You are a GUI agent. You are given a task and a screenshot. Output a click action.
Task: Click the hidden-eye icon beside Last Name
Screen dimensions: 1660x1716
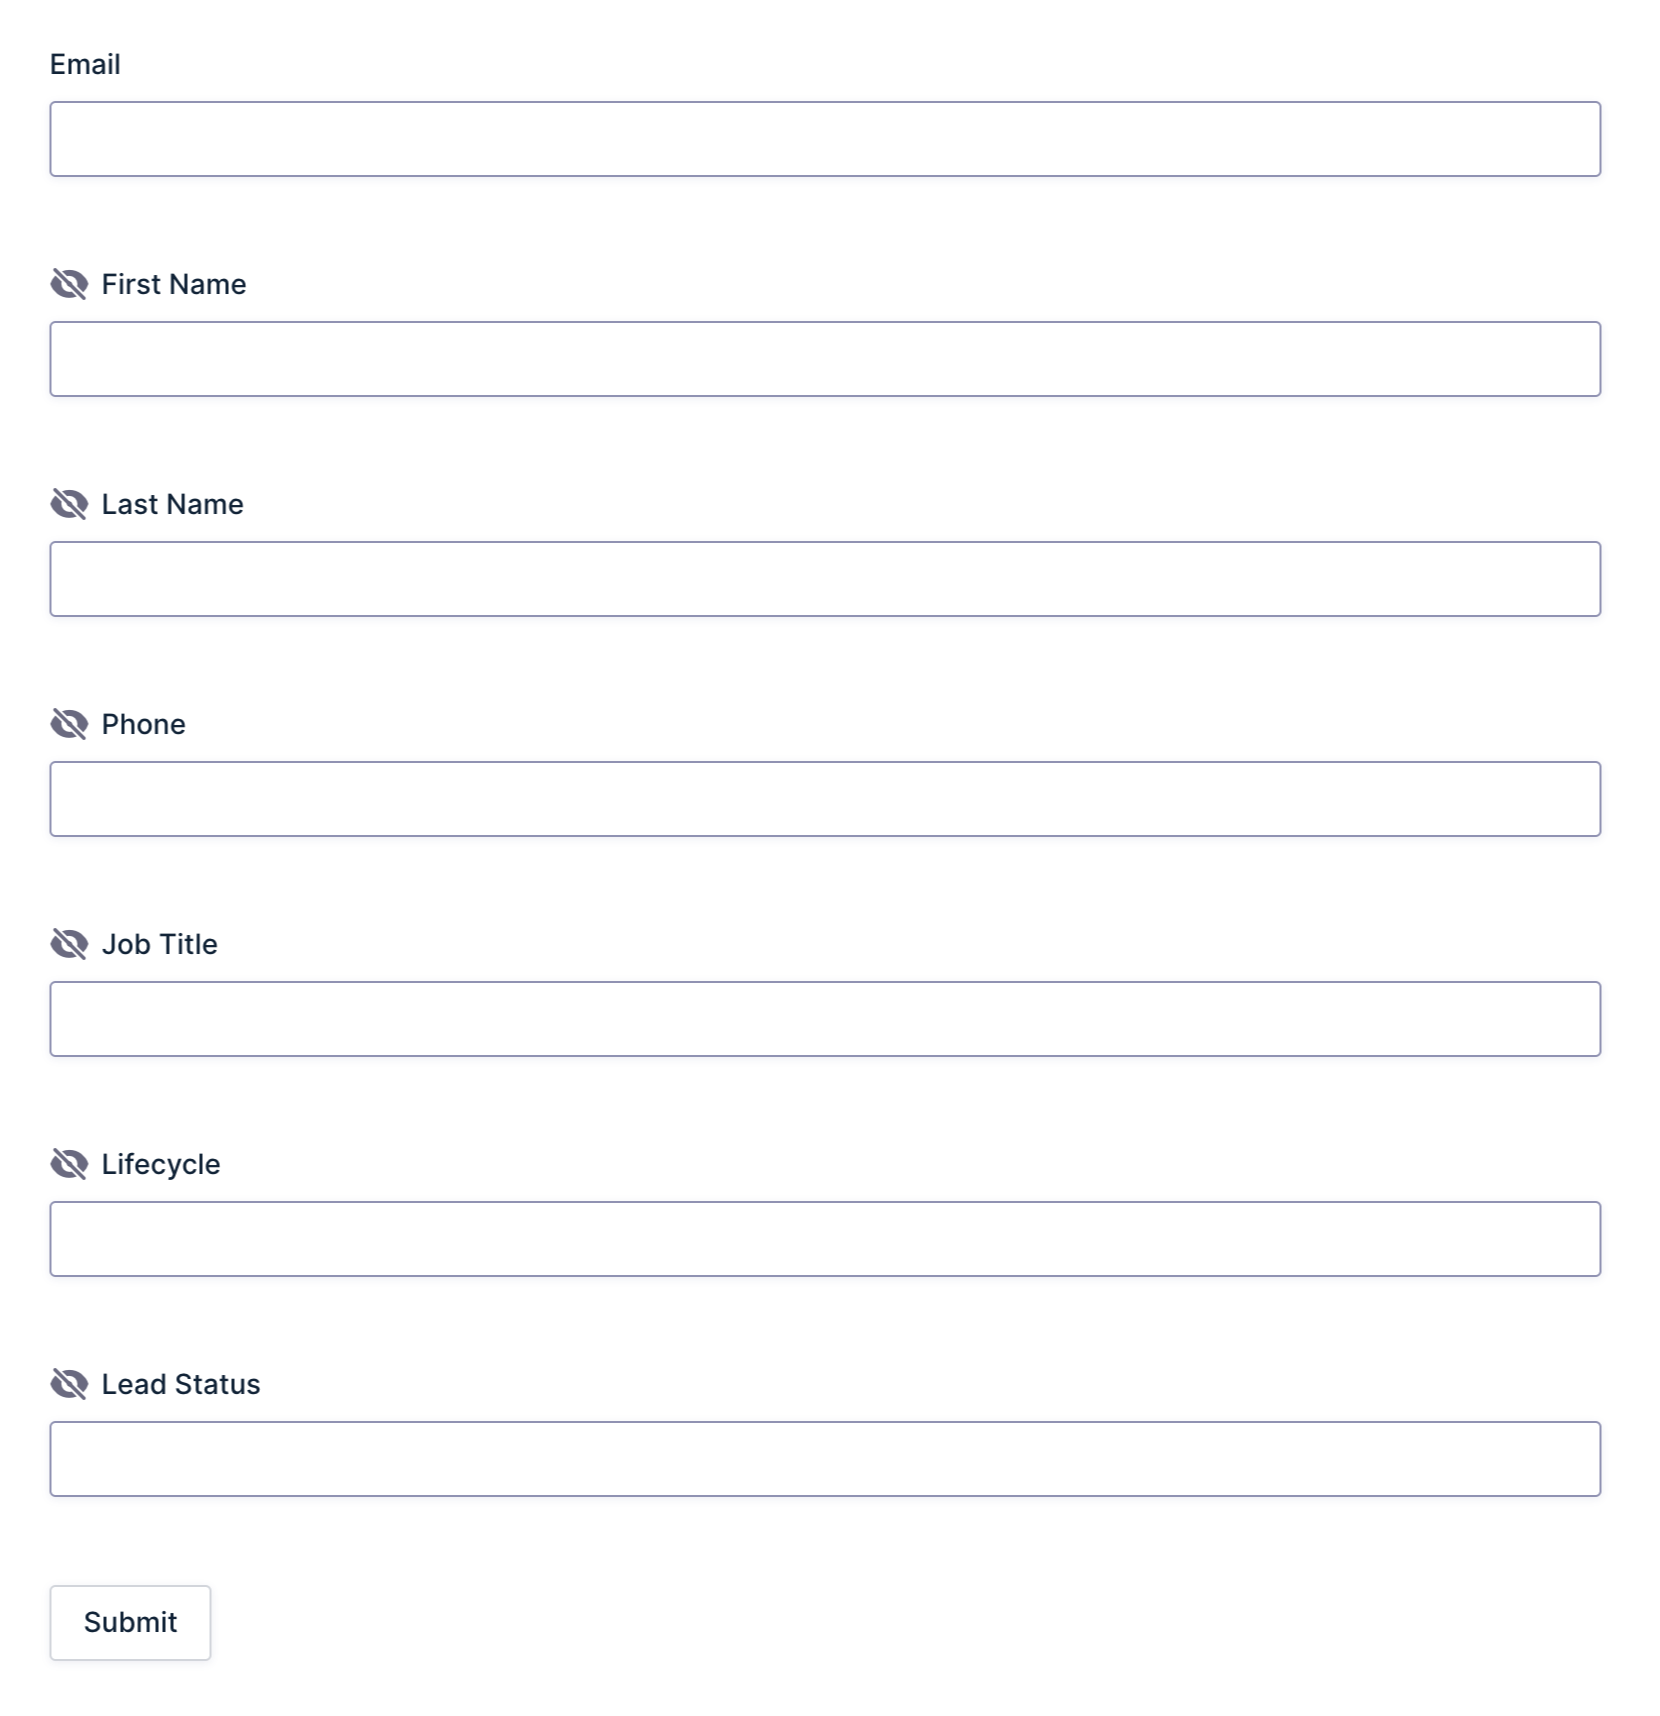coord(69,504)
